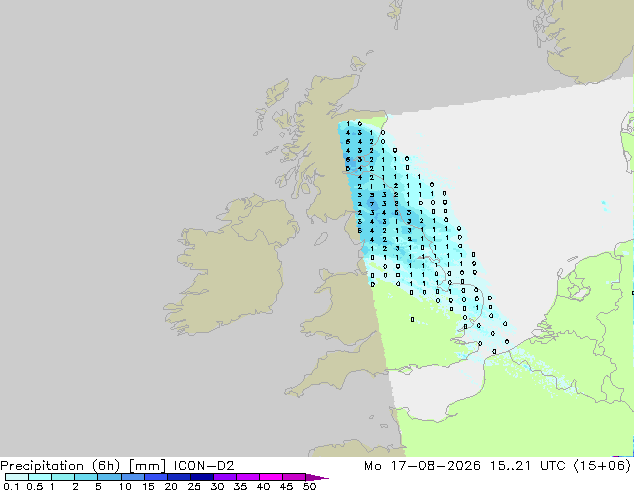Click the 1–2 mm legend color swatch
This screenshot has width=634, height=490.
coord(63,477)
